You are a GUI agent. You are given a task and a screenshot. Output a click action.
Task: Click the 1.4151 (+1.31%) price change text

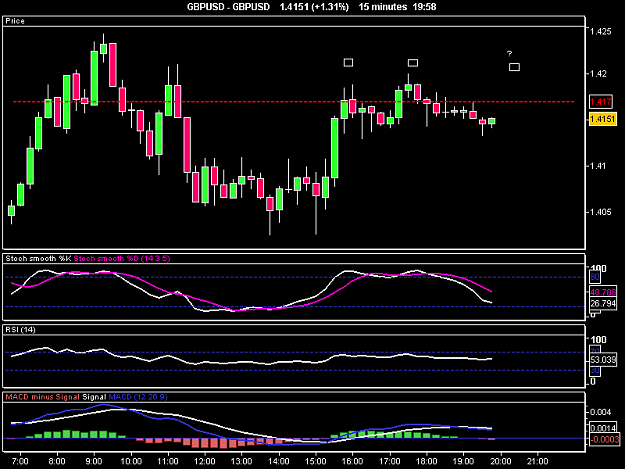coord(314,7)
